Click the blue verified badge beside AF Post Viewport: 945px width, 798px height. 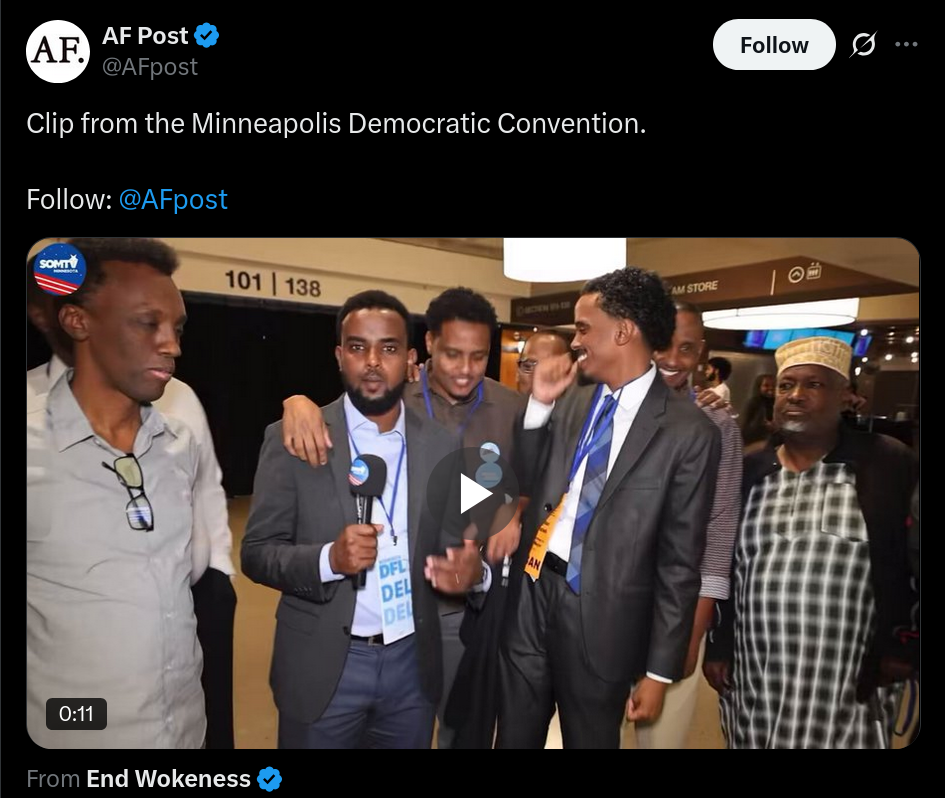pos(207,36)
